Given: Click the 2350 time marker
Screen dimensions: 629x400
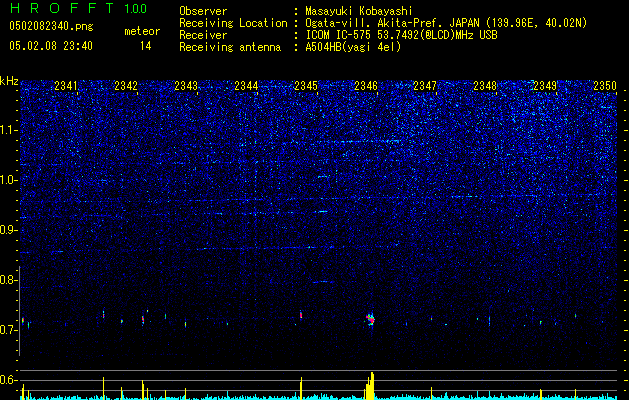Looking at the screenshot, I should 605,85.
